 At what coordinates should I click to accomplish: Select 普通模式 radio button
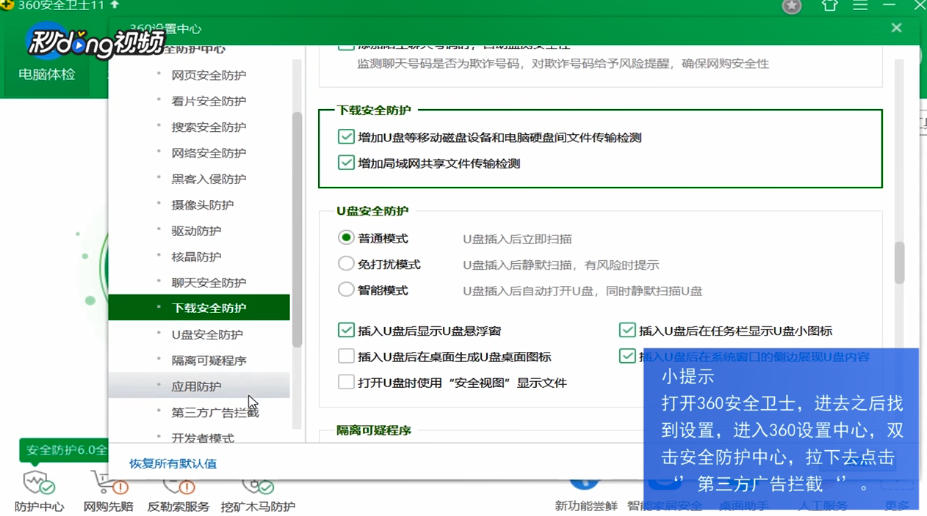coord(346,238)
